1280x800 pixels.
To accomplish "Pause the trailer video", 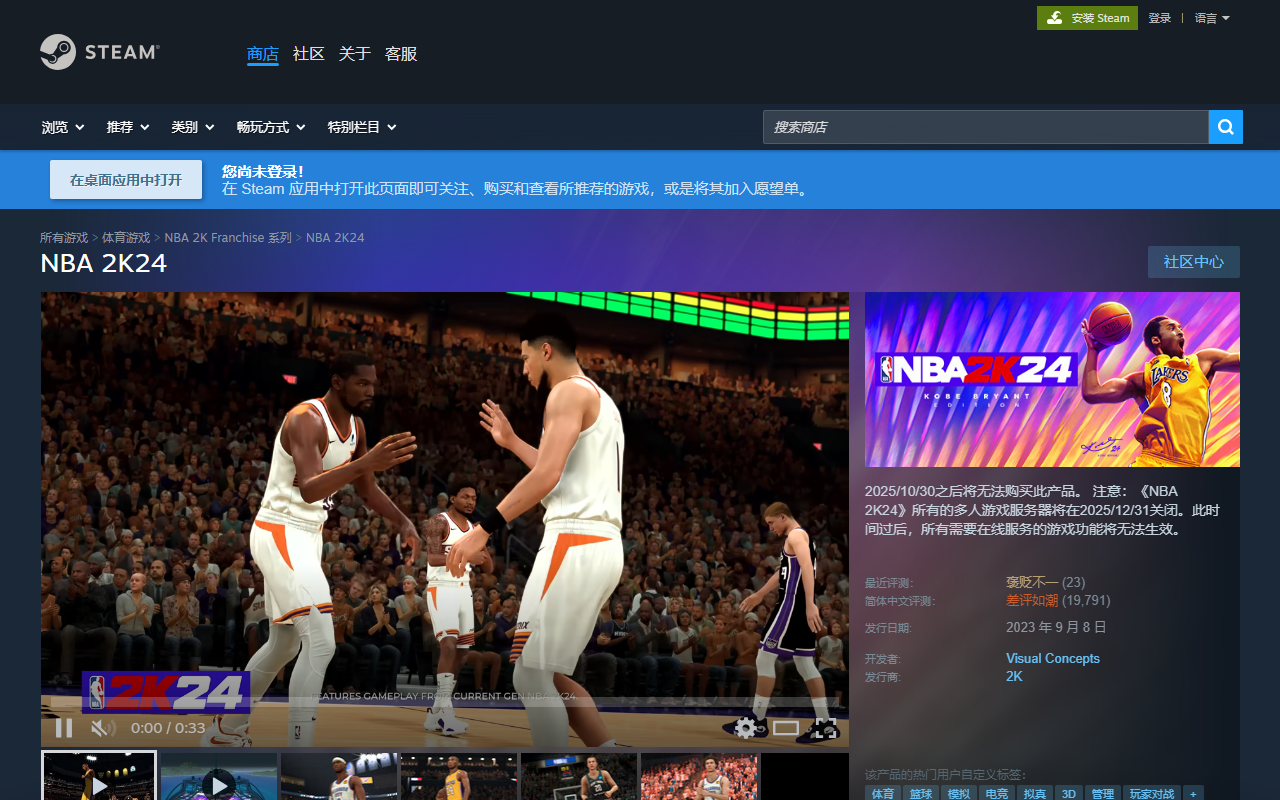I will [64, 728].
